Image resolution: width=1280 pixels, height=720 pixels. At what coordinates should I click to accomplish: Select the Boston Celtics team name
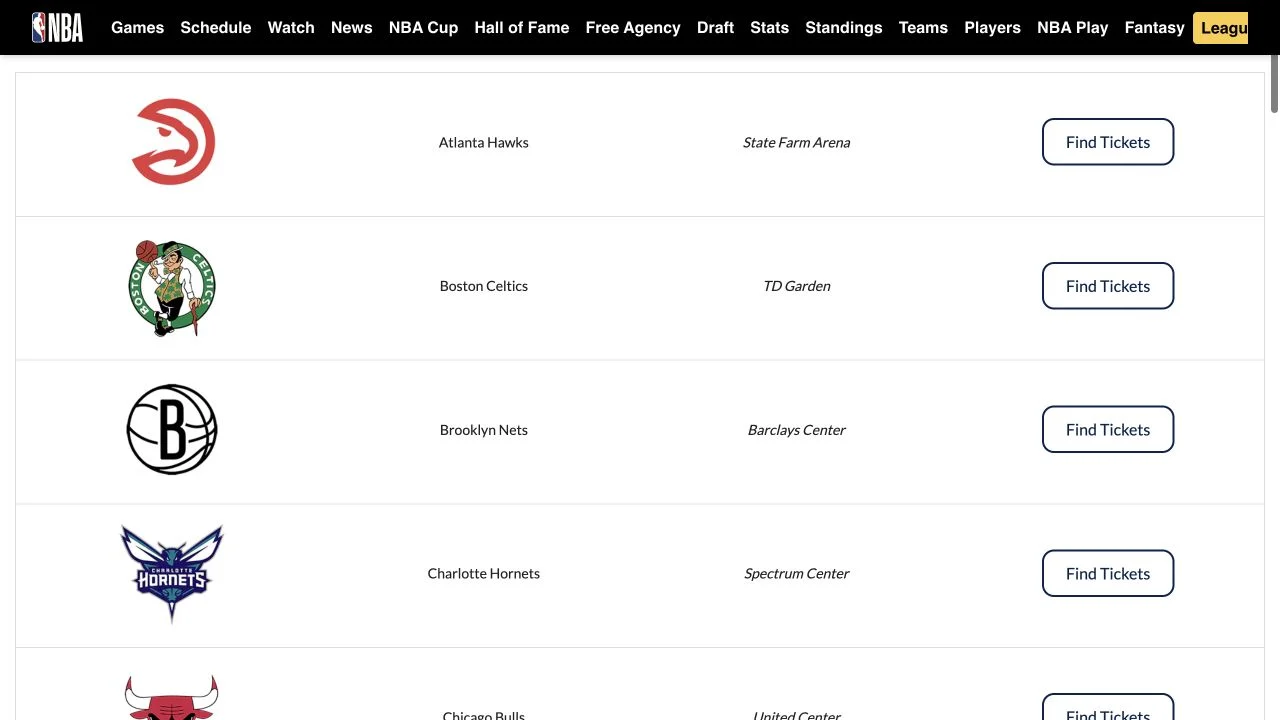[x=484, y=286]
